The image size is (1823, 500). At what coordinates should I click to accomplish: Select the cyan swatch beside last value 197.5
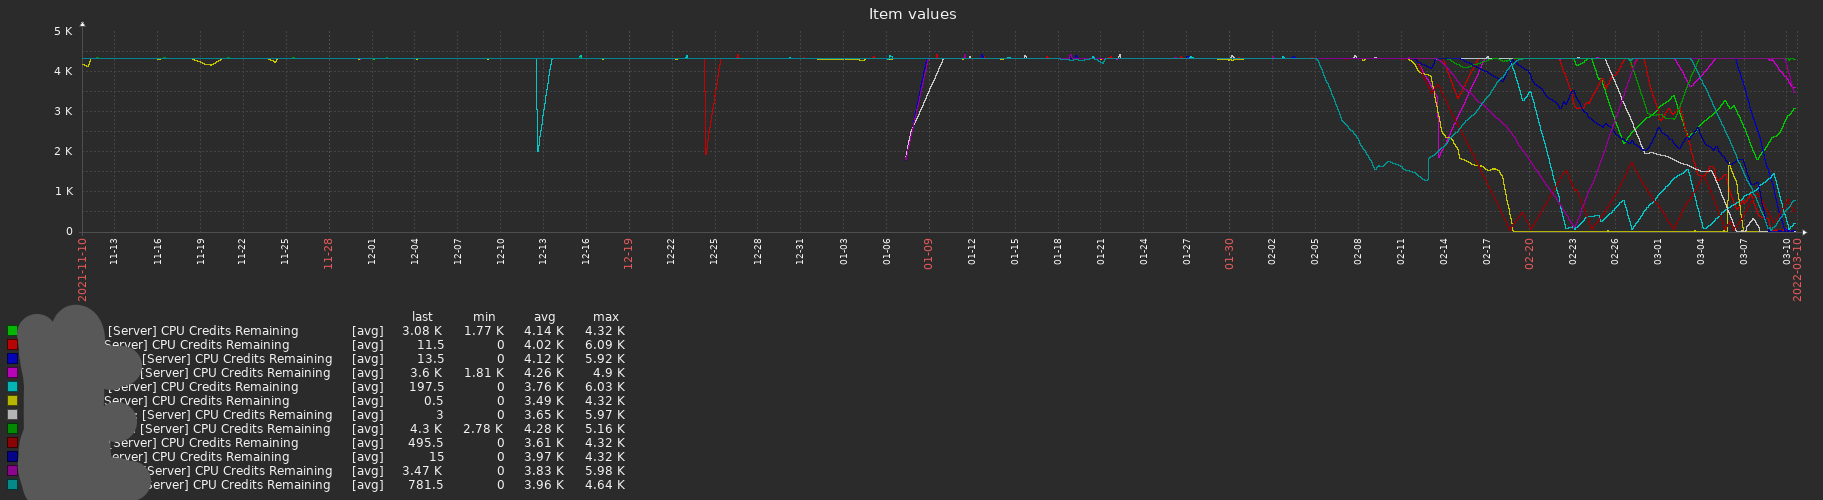click(13, 387)
